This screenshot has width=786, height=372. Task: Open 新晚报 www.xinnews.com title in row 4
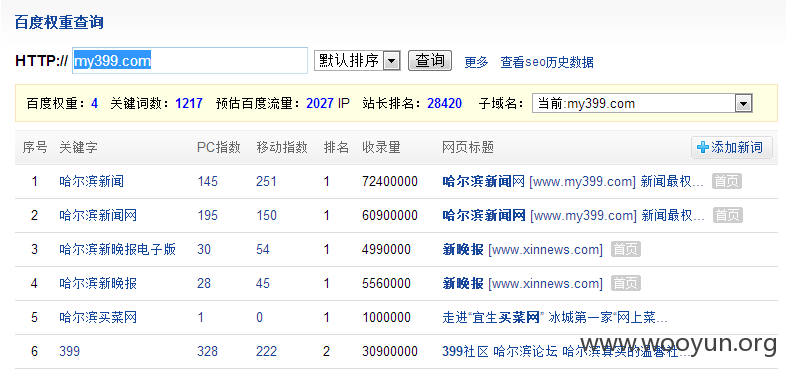(522, 284)
